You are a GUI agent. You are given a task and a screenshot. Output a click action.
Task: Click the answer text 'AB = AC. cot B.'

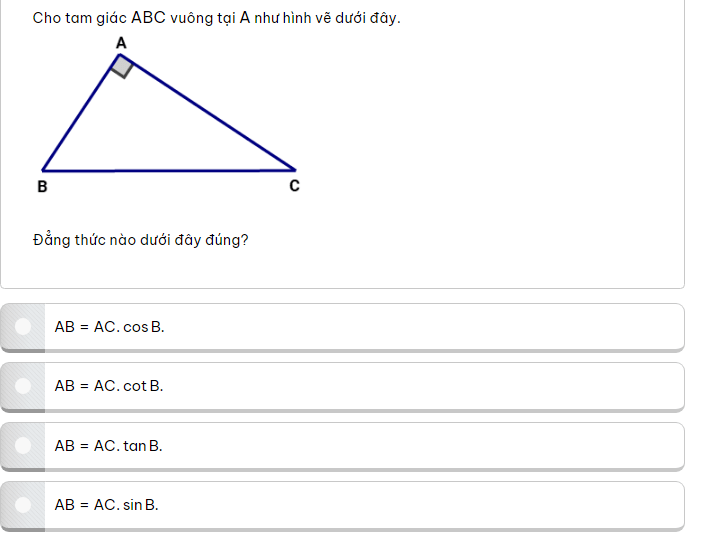pyautogui.click(x=108, y=386)
